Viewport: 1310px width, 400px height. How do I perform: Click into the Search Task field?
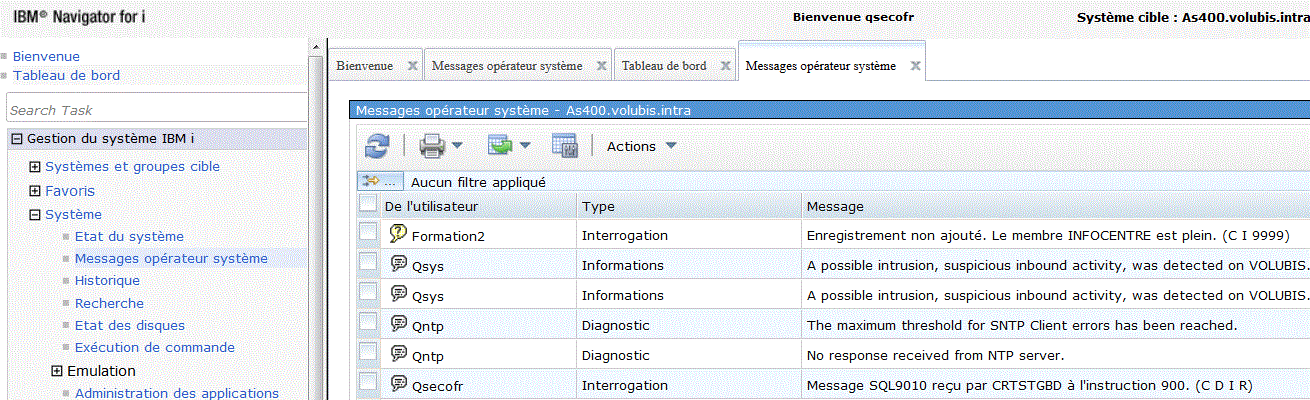pos(157,110)
